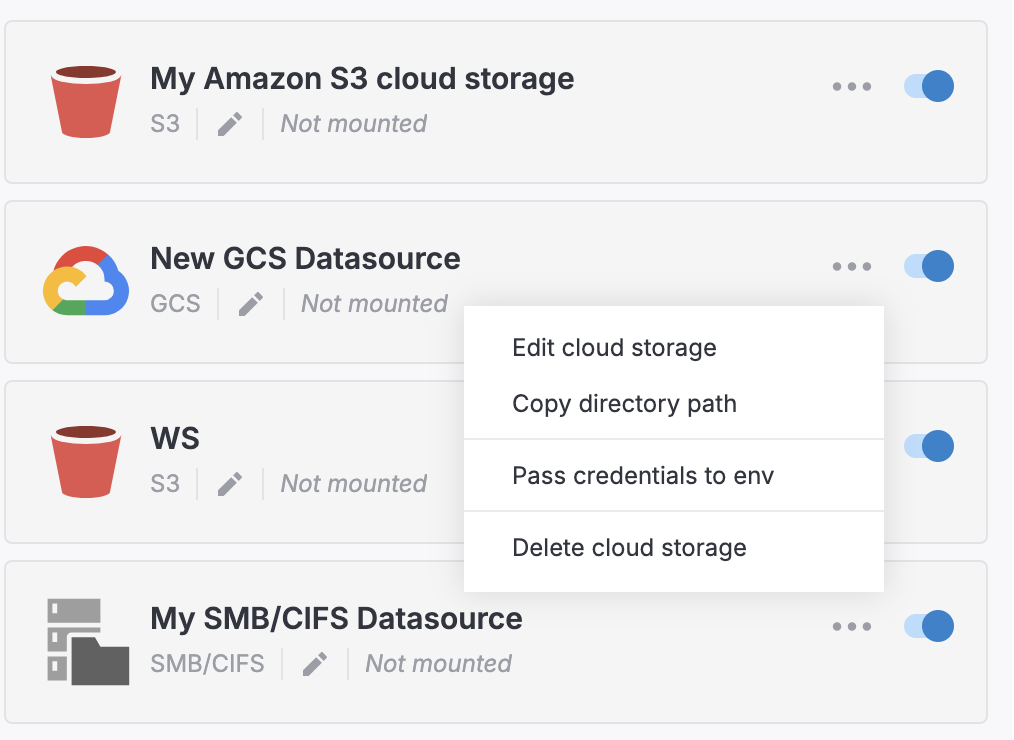Click the bucket icon for the WS datasource
The image size is (1014, 740).
(86, 460)
